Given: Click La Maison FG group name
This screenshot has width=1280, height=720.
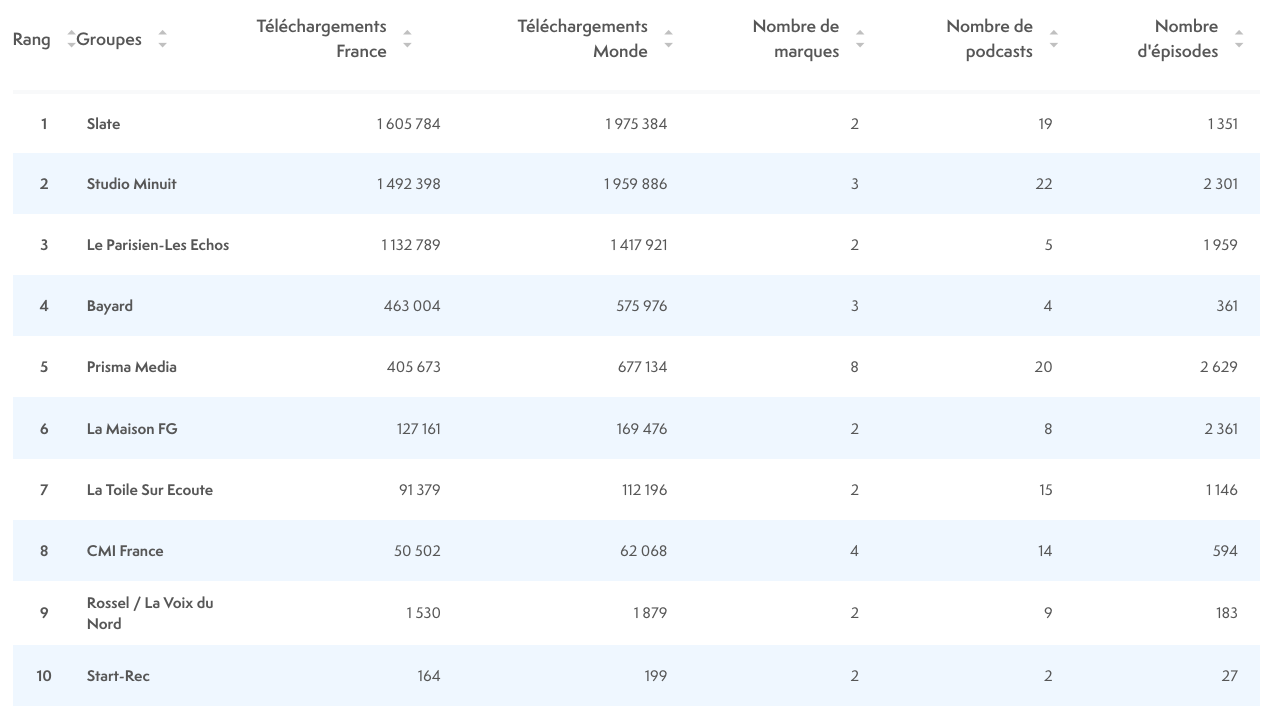Looking at the screenshot, I should pyautogui.click(x=132, y=429).
